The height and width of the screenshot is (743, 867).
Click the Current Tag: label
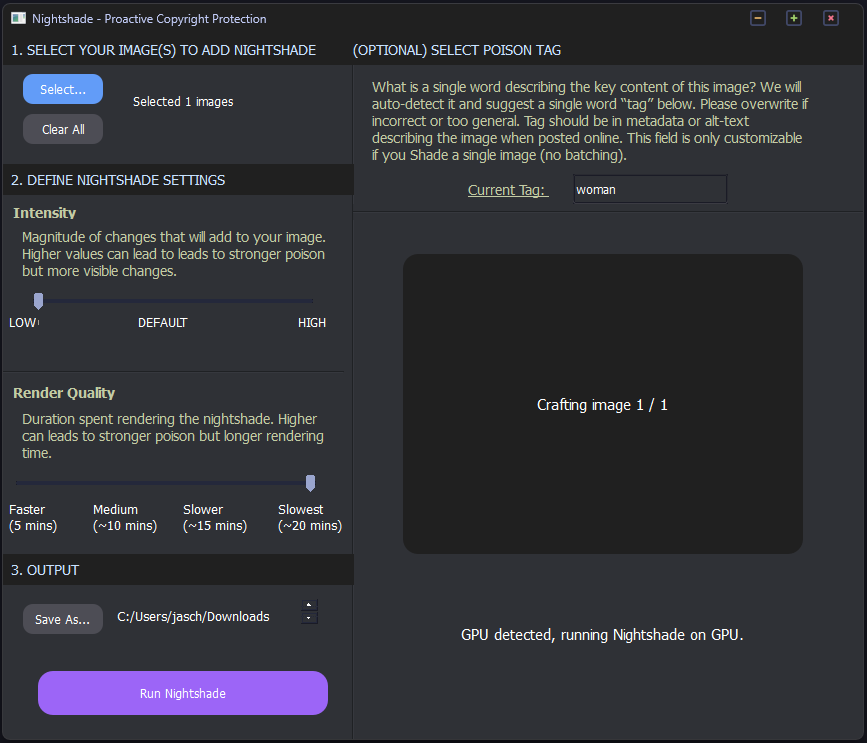coord(508,190)
